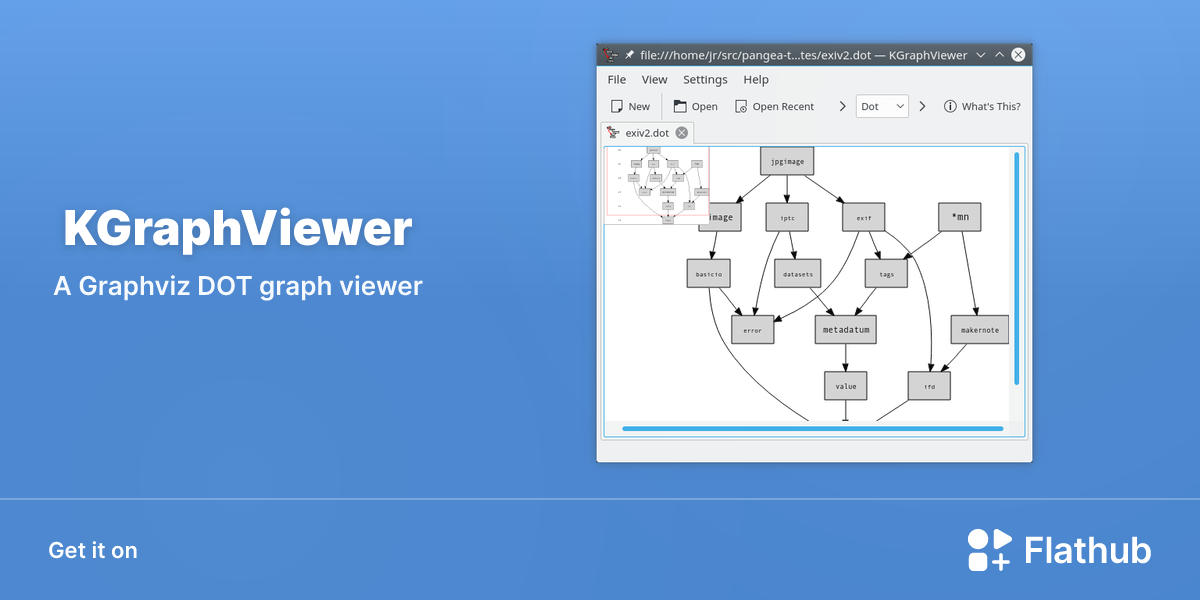
Task: Click the What's This? help button
Action: (982, 106)
